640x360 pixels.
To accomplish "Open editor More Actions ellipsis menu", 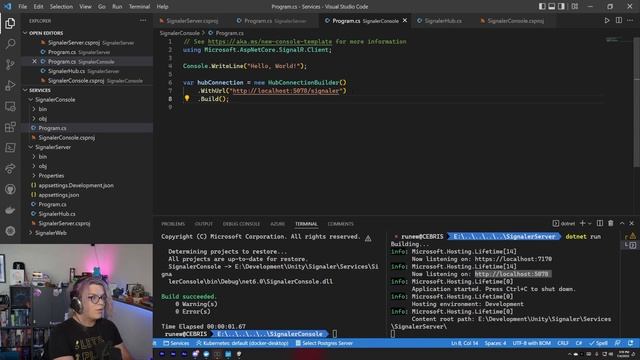I will click(630, 20).
